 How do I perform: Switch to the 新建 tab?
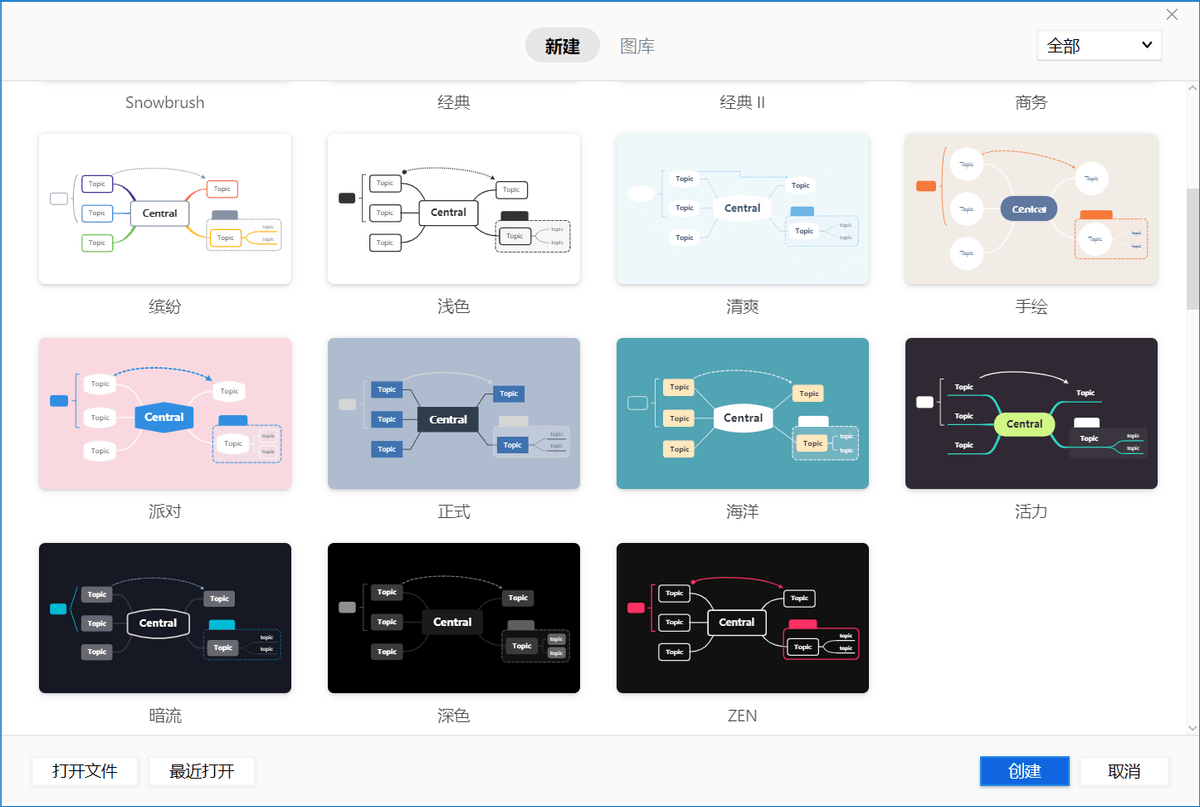pos(562,46)
